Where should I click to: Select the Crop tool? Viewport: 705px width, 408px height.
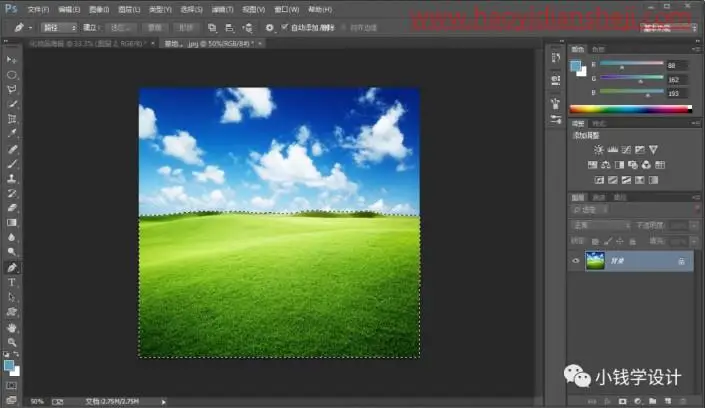[11, 119]
